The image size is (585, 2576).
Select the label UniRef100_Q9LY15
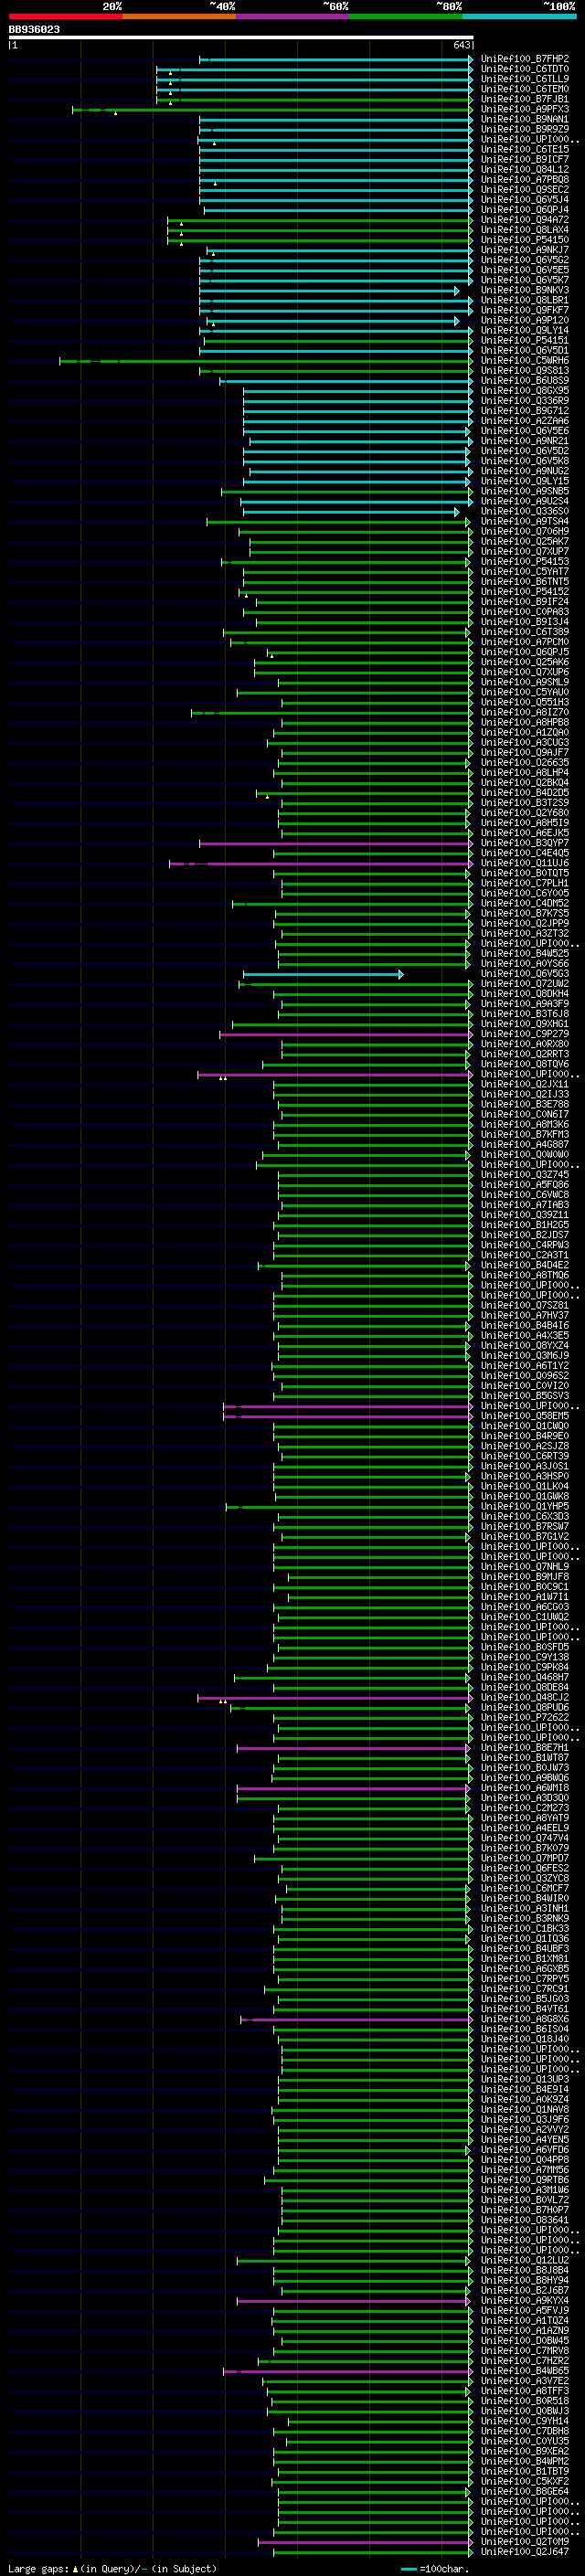pyautogui.click(x=524, y=481)
